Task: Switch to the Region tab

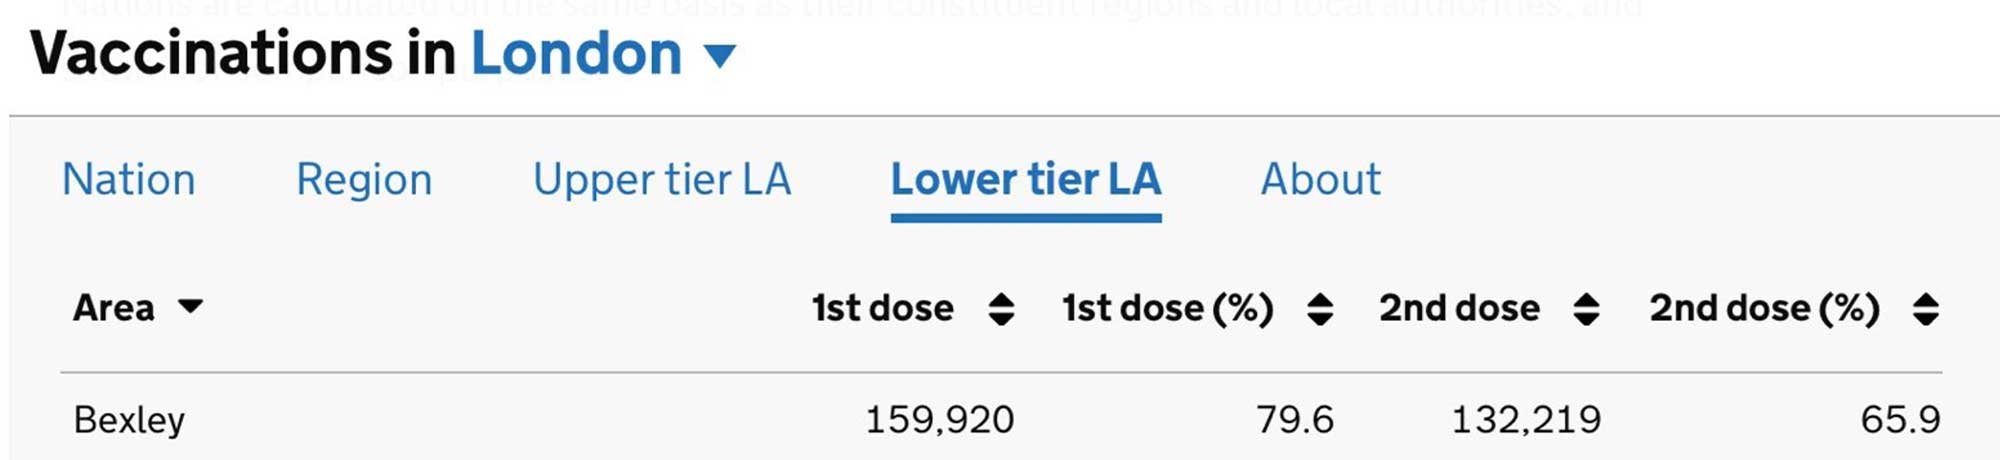Action: tap(364, 180)
